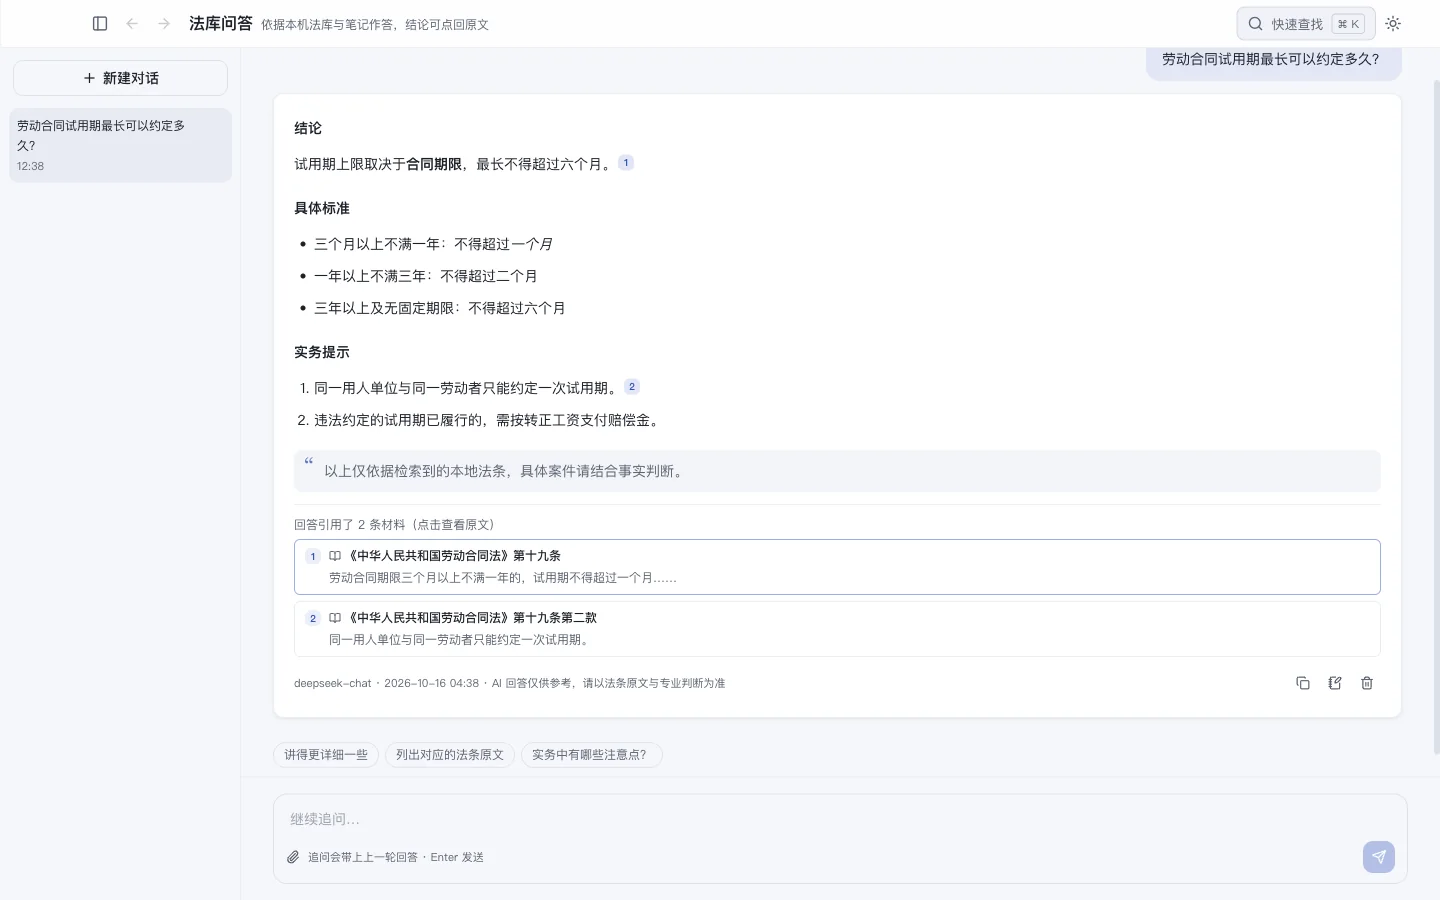Click bullet 三年以上及无固定期限:不得超过六个月
This screenshot has height=900, width=1440.
440,308
